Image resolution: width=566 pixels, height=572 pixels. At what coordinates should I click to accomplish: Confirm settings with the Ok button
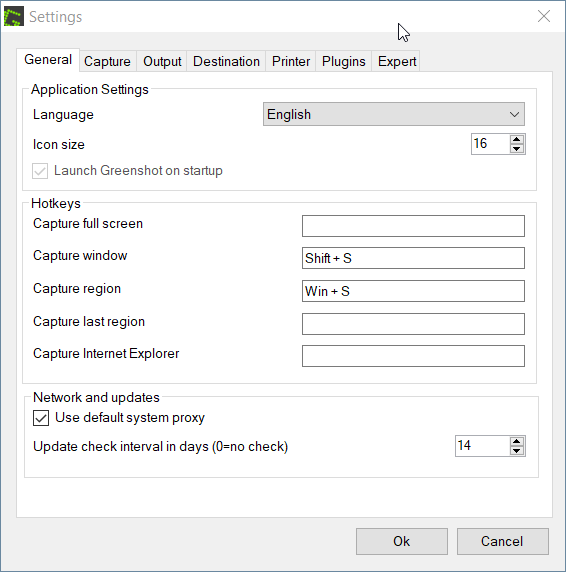pos(402,541)
